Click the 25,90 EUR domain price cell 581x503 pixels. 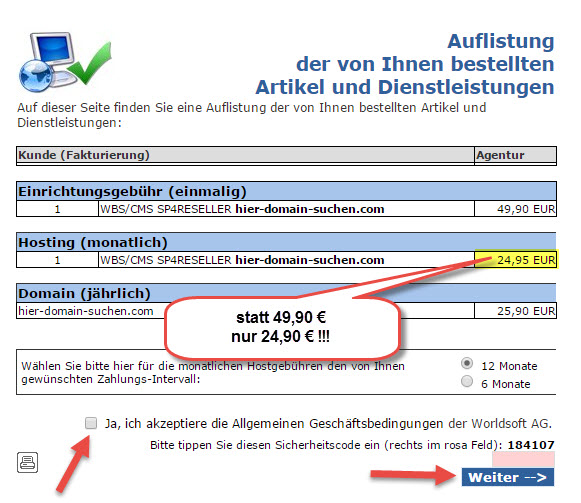click(515, 311)
